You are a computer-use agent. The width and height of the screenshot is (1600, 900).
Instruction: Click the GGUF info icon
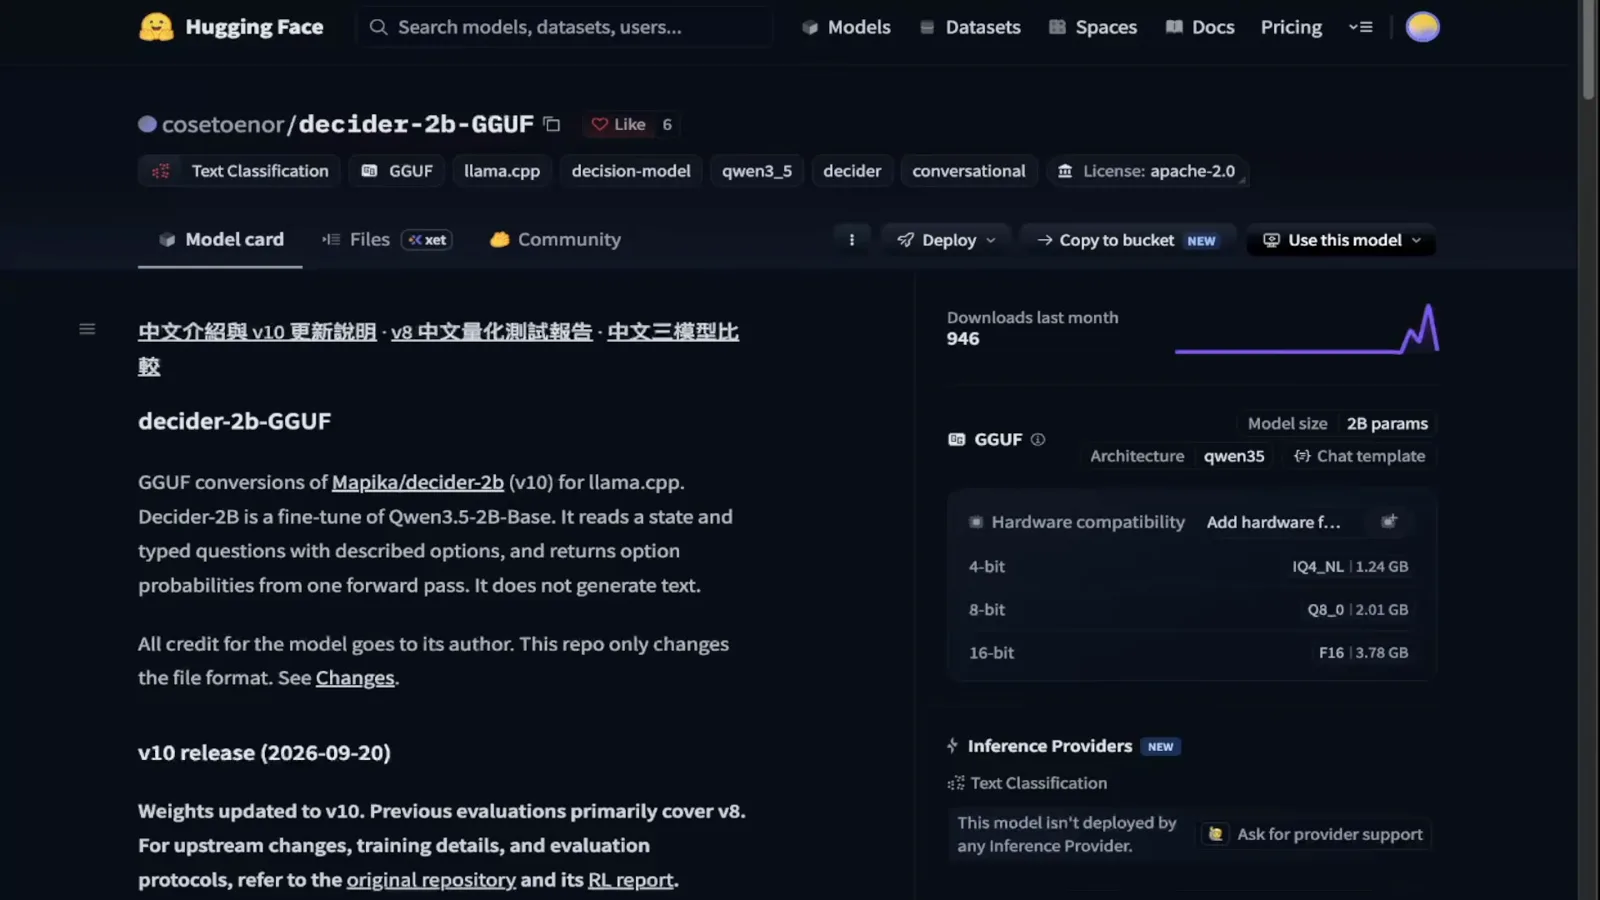click(x=1038, y=439)
